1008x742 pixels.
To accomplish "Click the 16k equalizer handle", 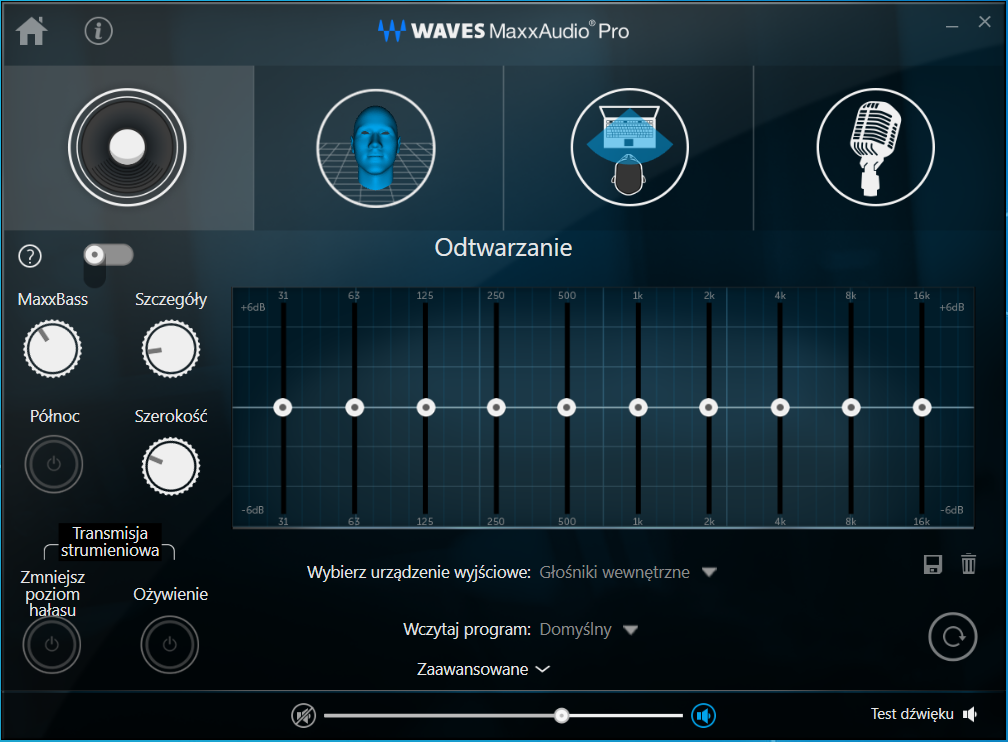I will pos(922,407).
